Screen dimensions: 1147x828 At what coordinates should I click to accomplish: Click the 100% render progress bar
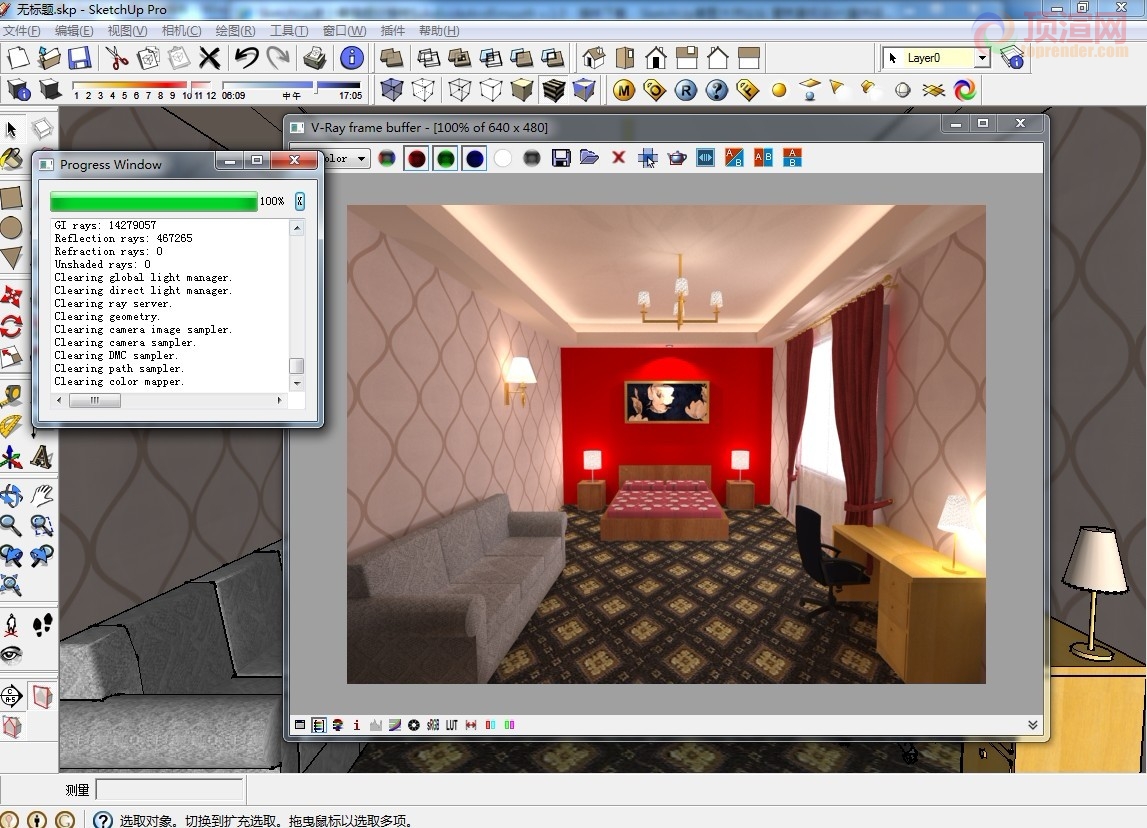[154, 201]
